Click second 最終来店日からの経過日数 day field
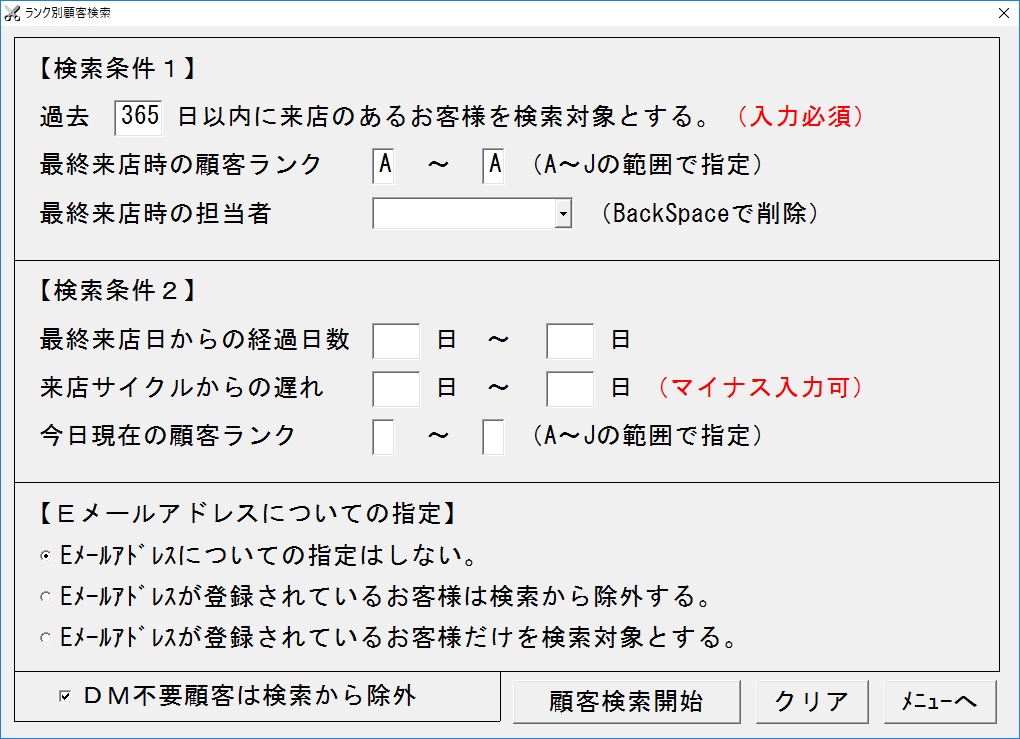Screen dimensions: 1020x739 [570, 341]
